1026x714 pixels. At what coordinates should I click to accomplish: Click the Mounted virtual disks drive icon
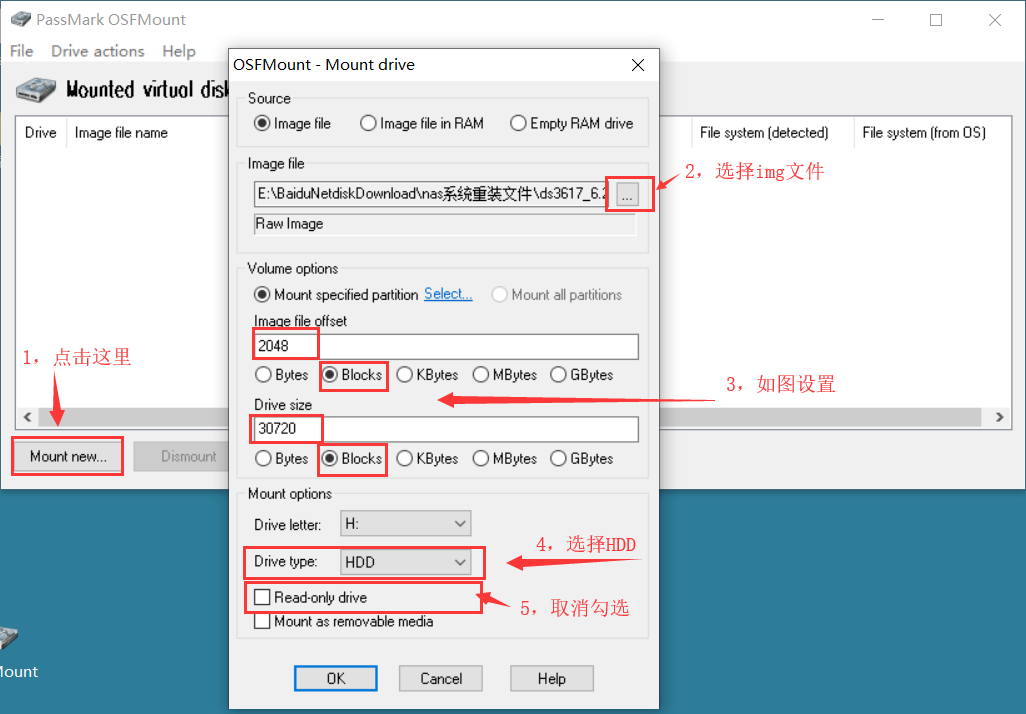coord(34,88)
